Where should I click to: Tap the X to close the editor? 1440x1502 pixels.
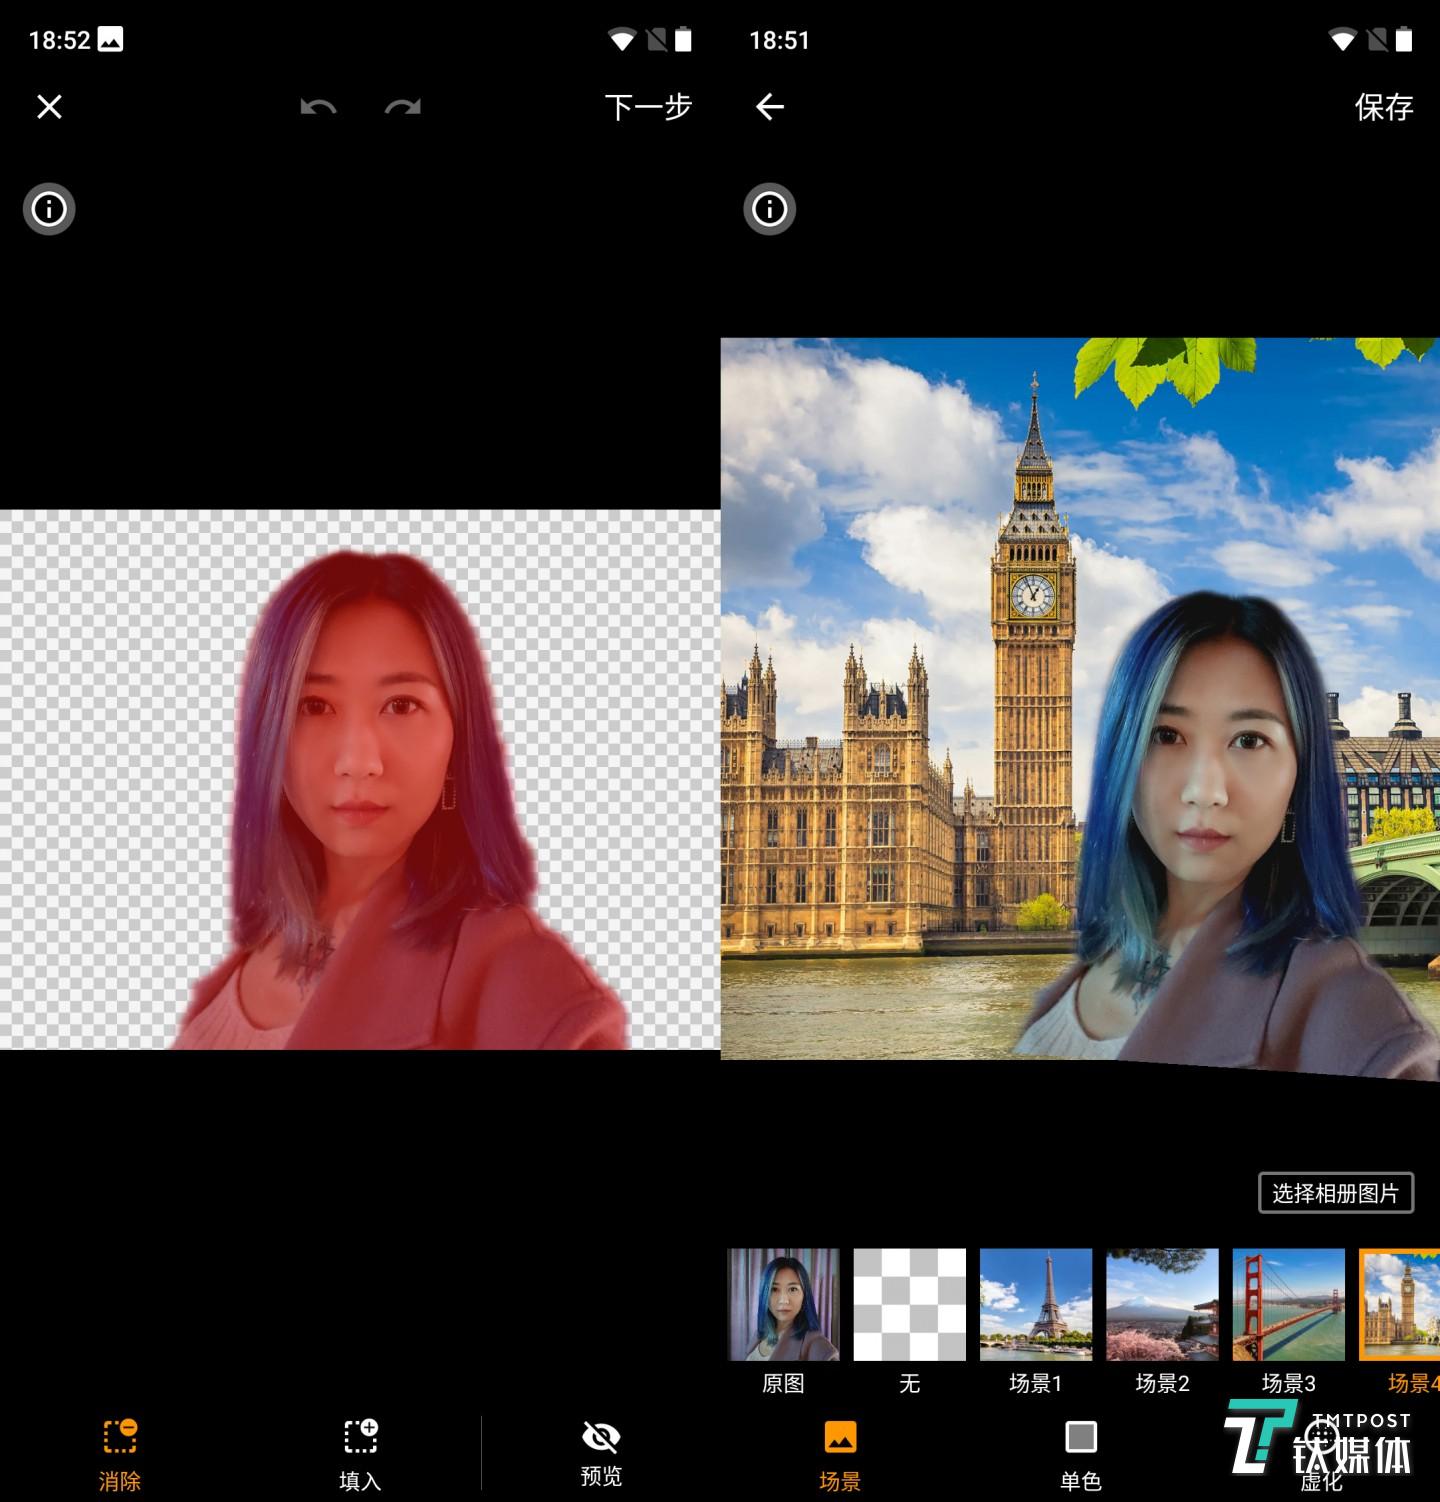click(x=49, y=107)
